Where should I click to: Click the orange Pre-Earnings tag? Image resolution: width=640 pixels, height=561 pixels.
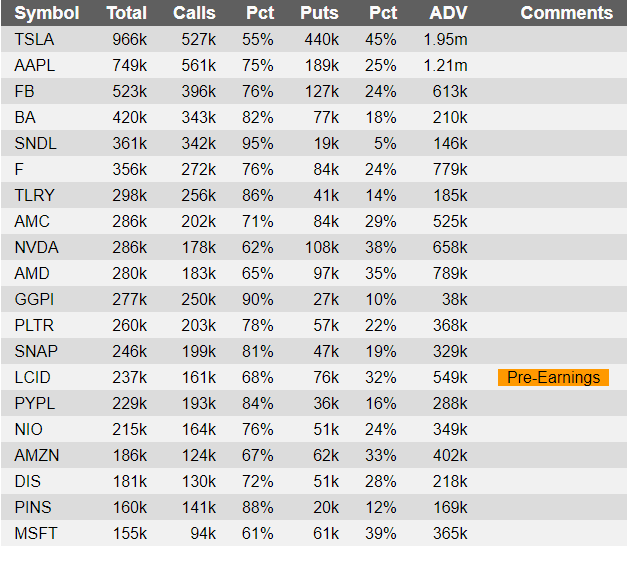click(x=553, y=377)
